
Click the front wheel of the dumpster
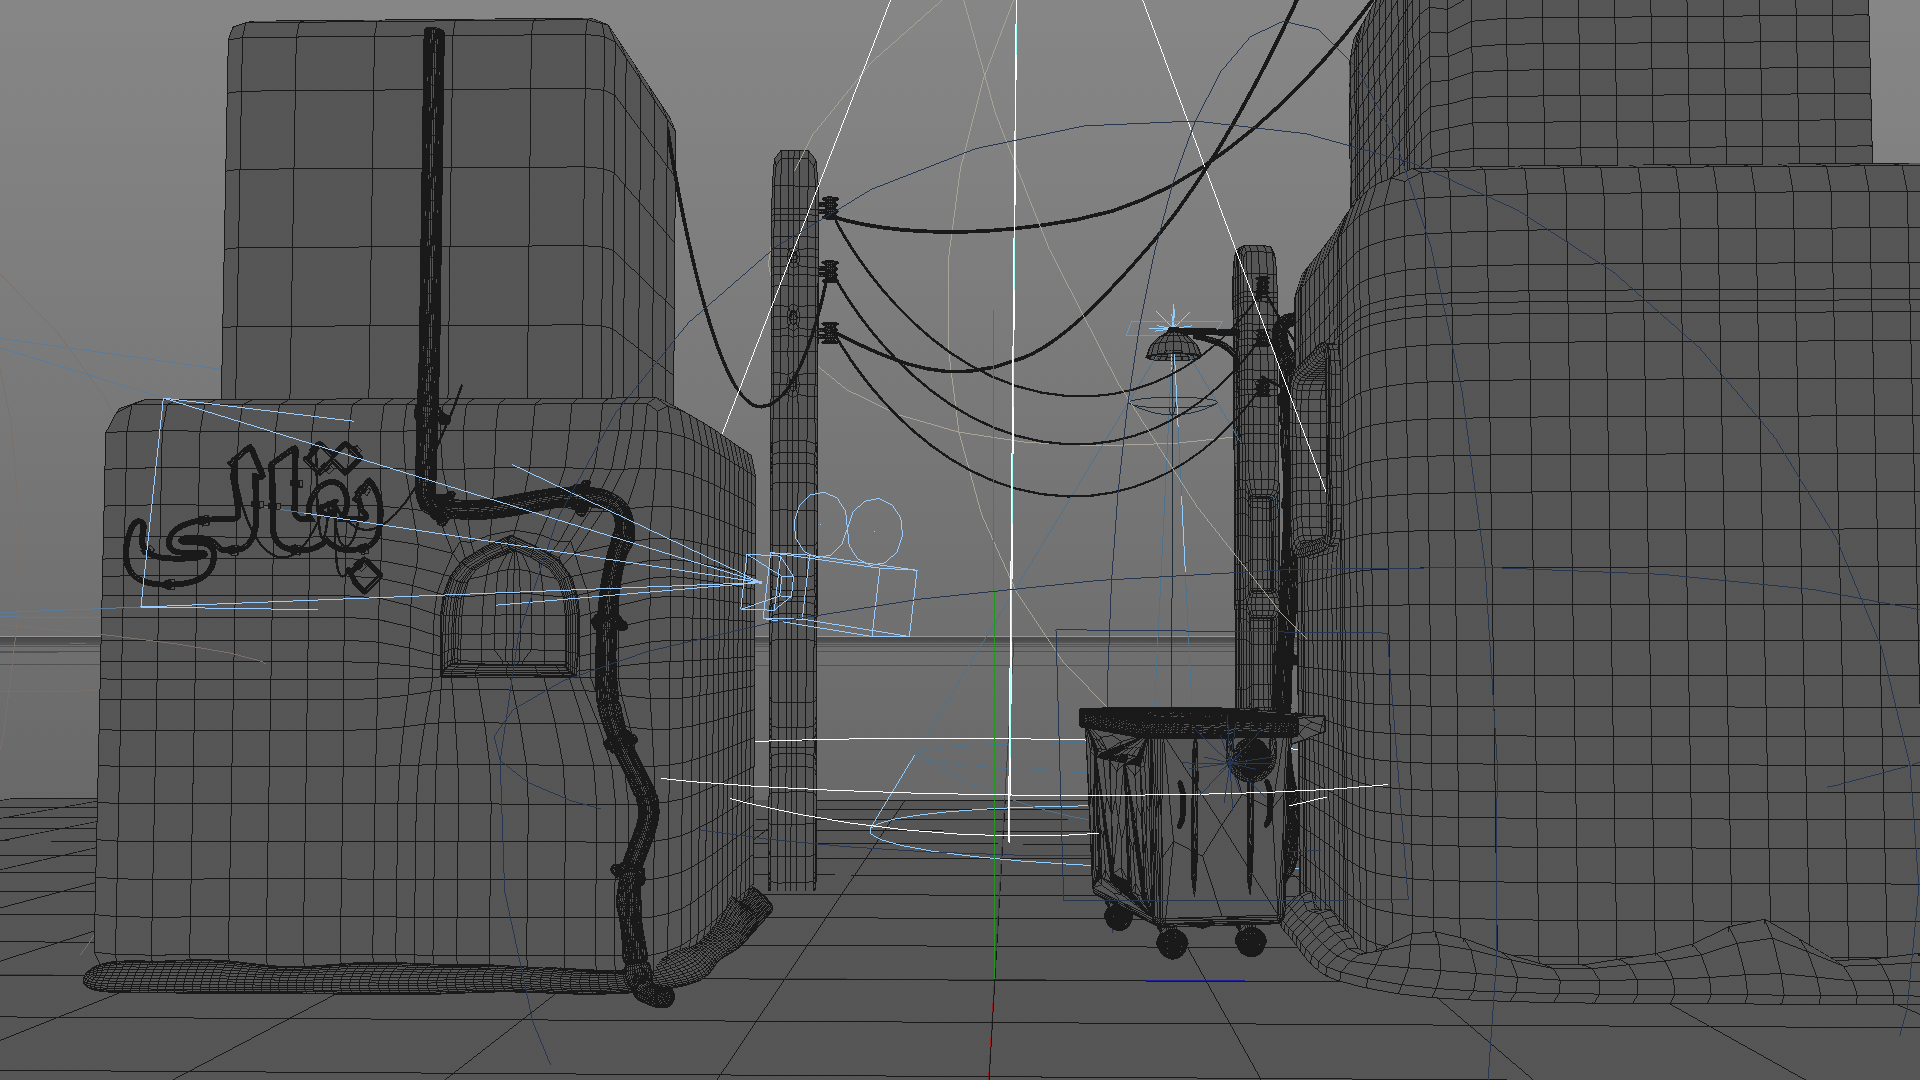tap(1170, 942)
